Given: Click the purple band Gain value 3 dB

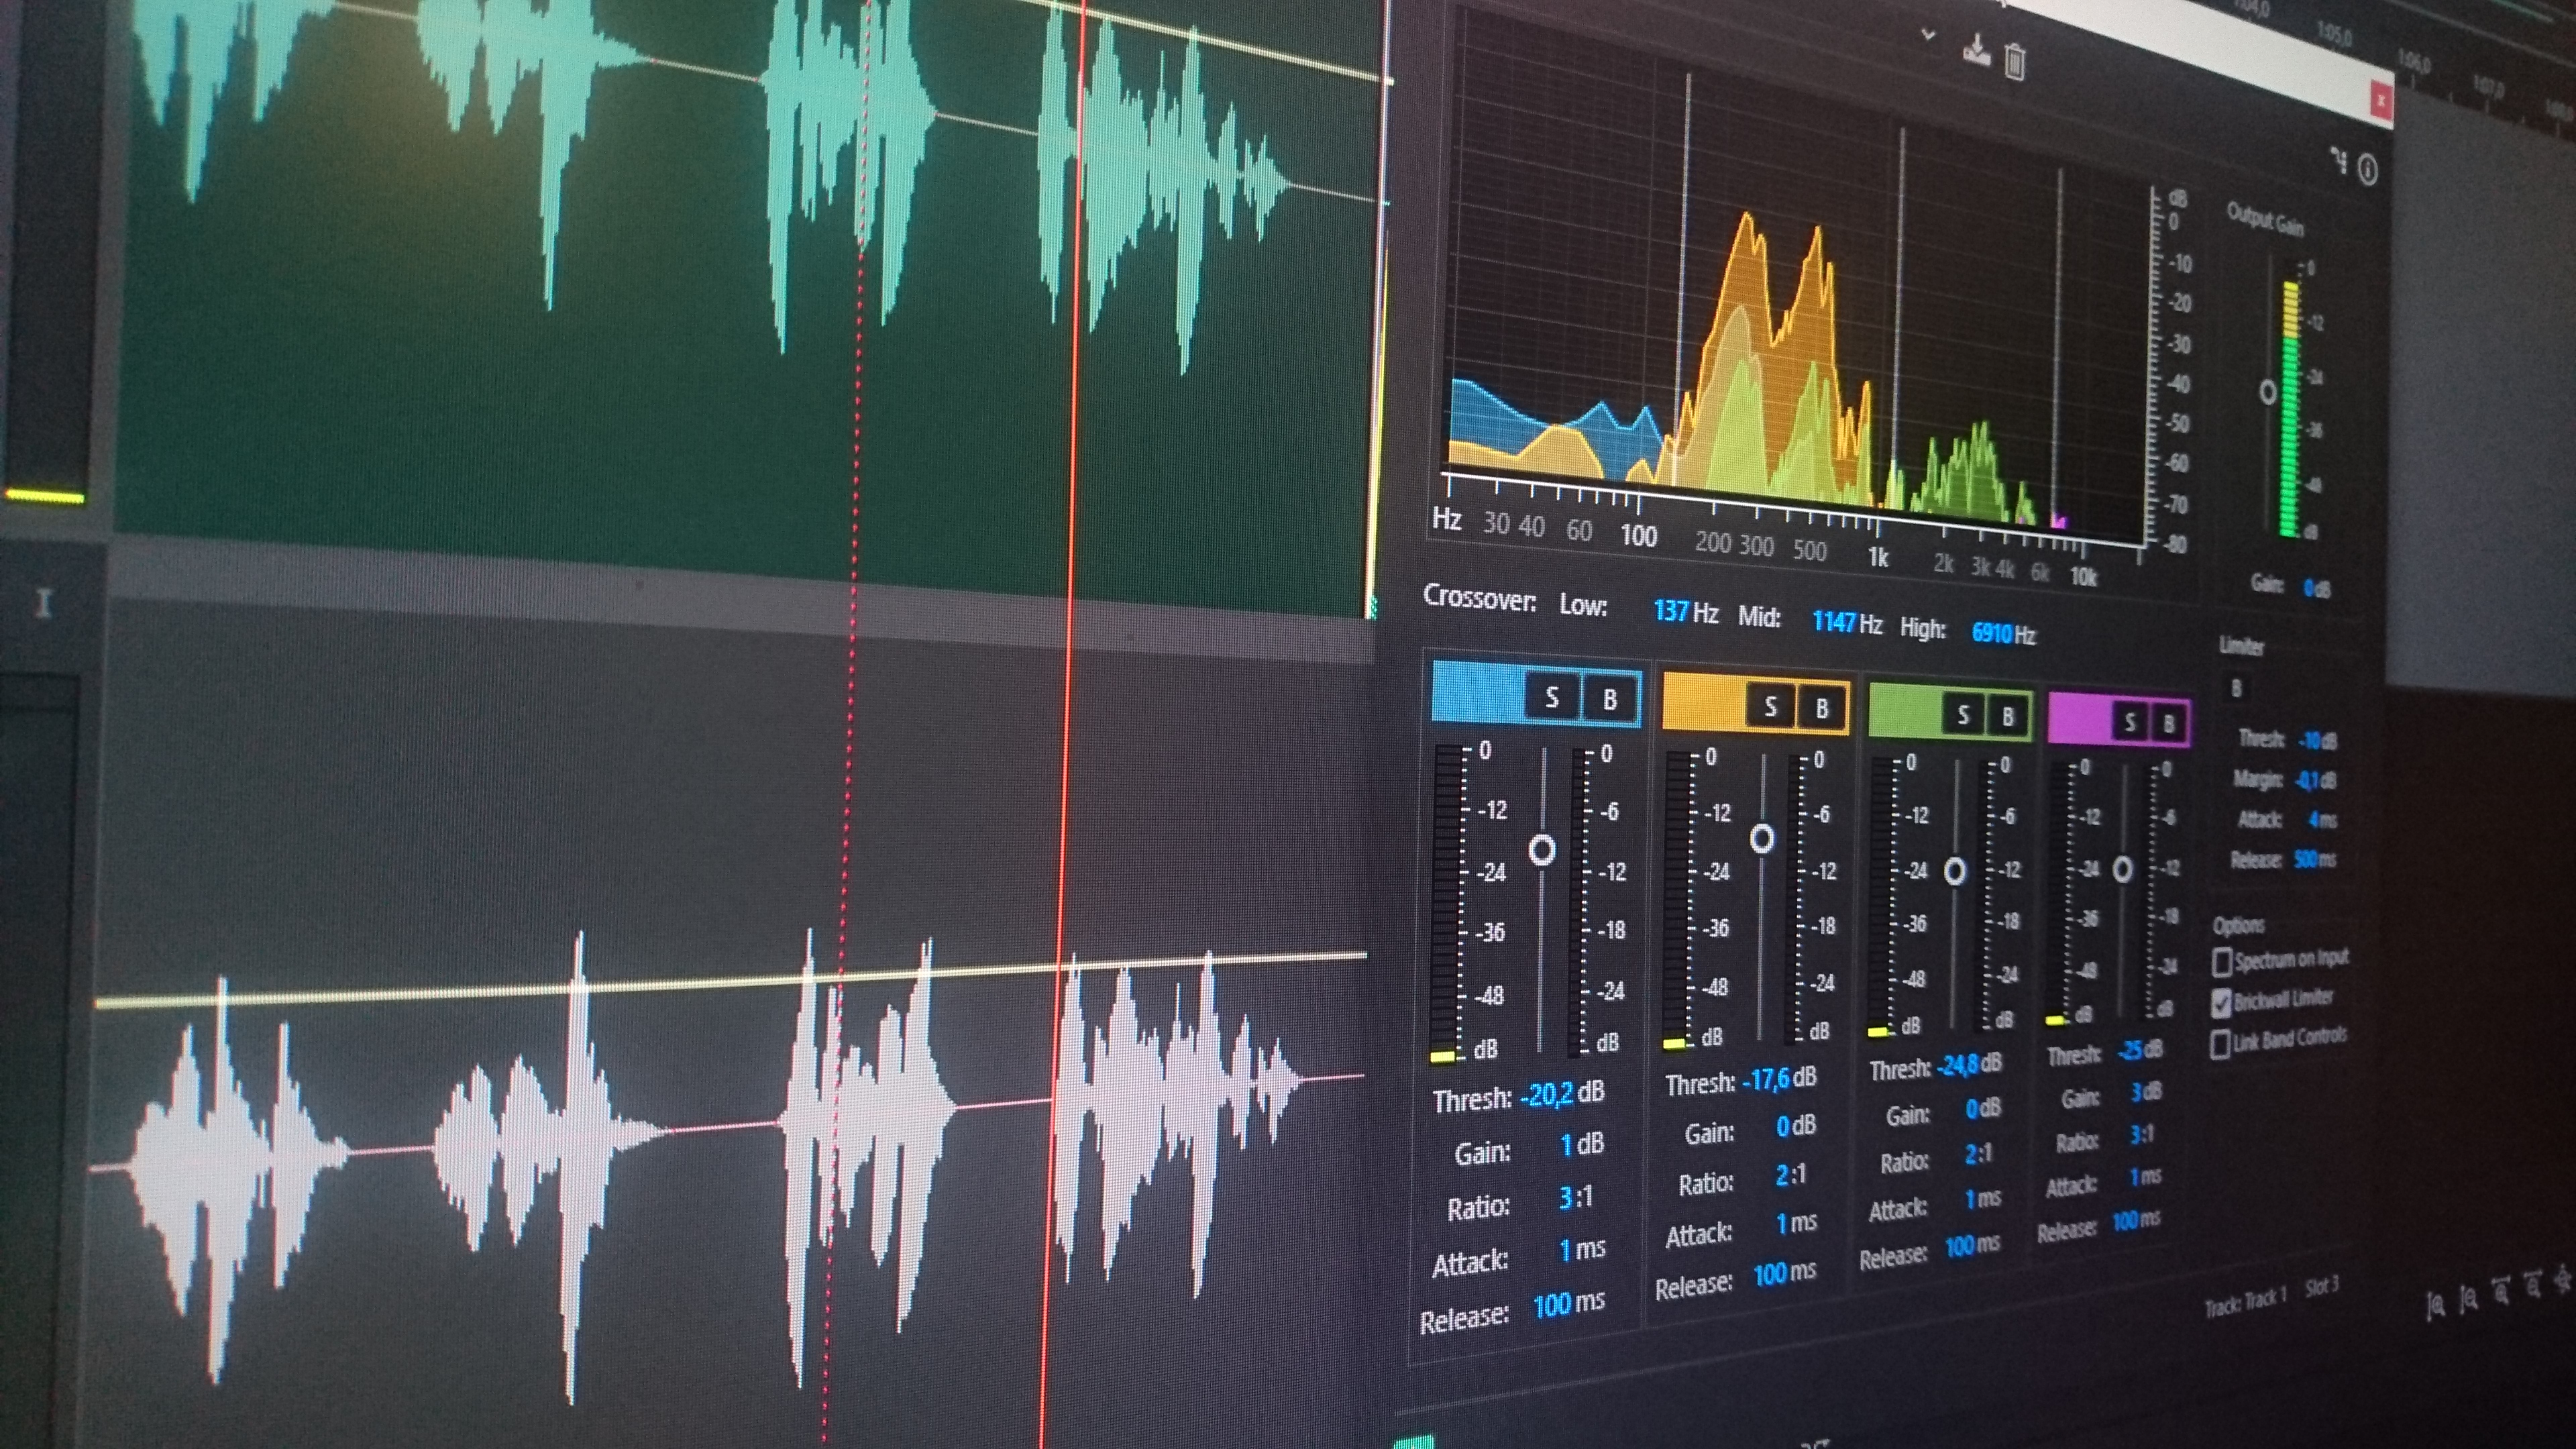Looking at the screenshot, I should 2145,1092.
